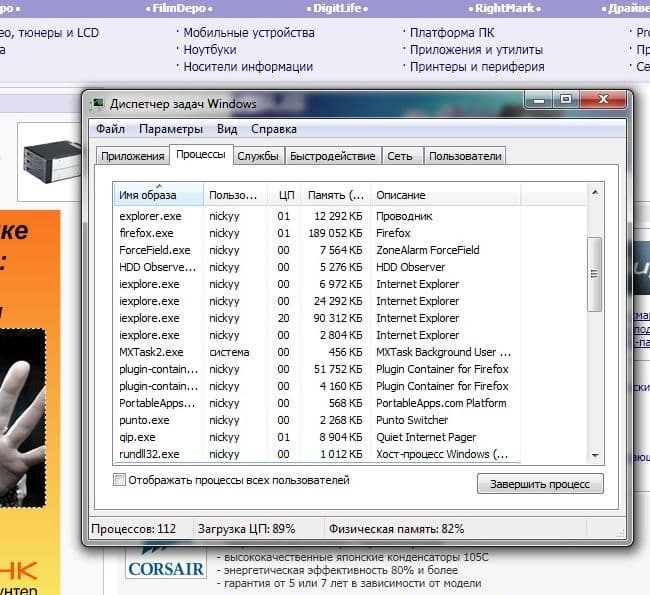This screenshot has width=650, height=595.
Task: Select the rundll32.exe process row
Action: coord(317,454)
